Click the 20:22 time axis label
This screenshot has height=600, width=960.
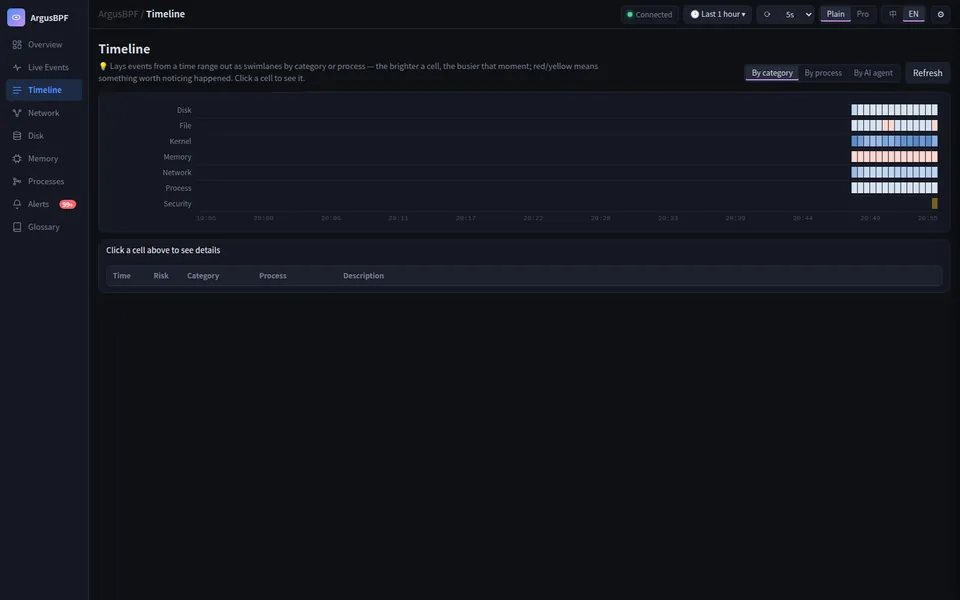[x=533, y=218]
